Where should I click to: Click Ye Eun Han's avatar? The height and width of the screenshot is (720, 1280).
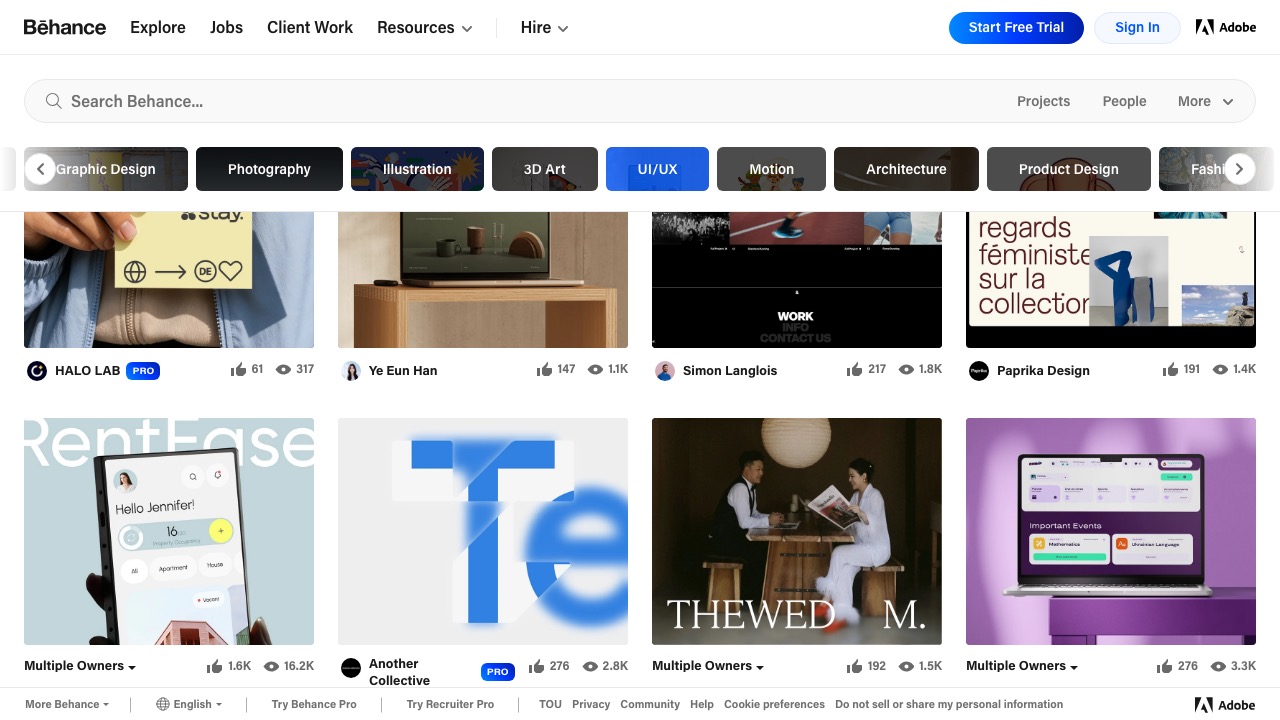tap(351, 370)
